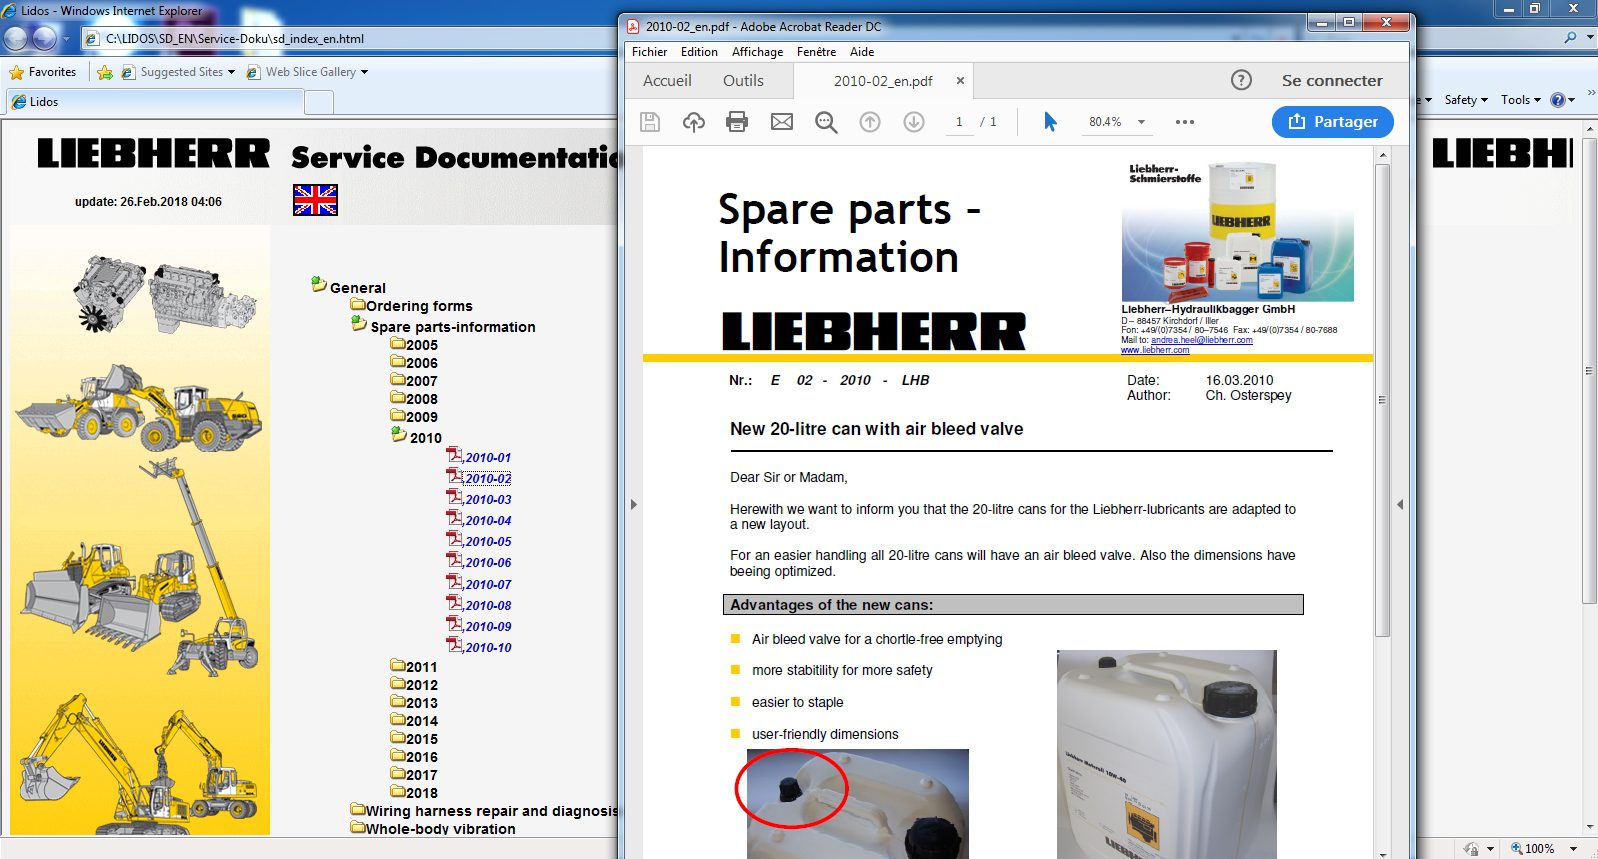Go to previous page with up arrow
Viewport: 1598px width, 859px height.
click(x=870, y=122)
